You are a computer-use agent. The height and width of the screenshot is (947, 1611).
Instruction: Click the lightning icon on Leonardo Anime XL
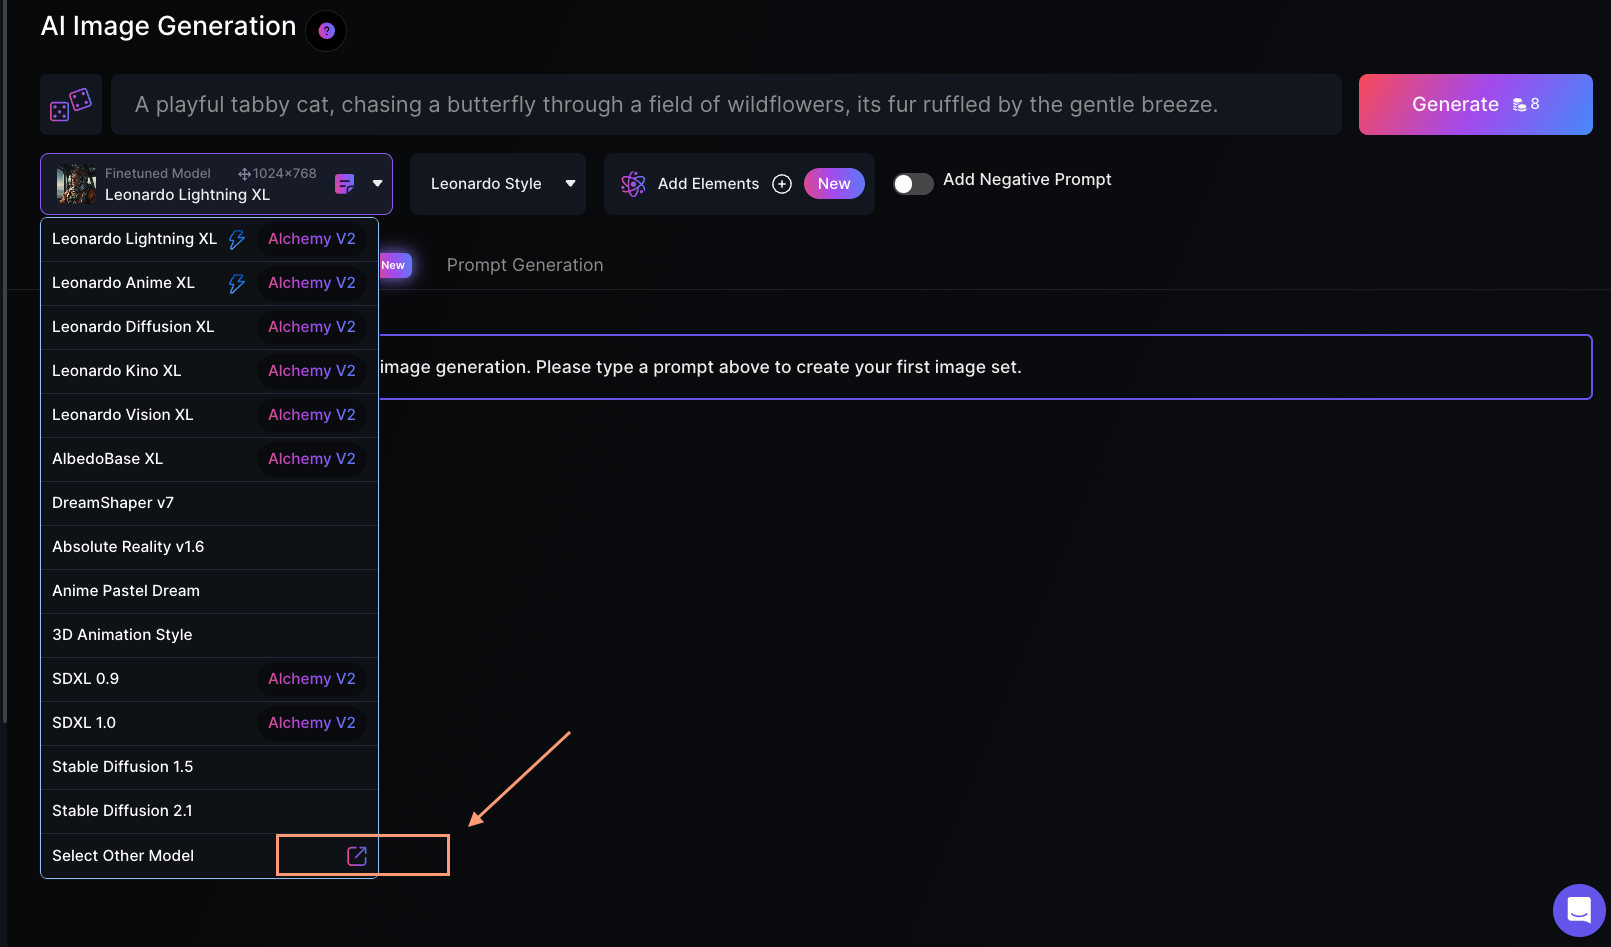tap(237, 283)
